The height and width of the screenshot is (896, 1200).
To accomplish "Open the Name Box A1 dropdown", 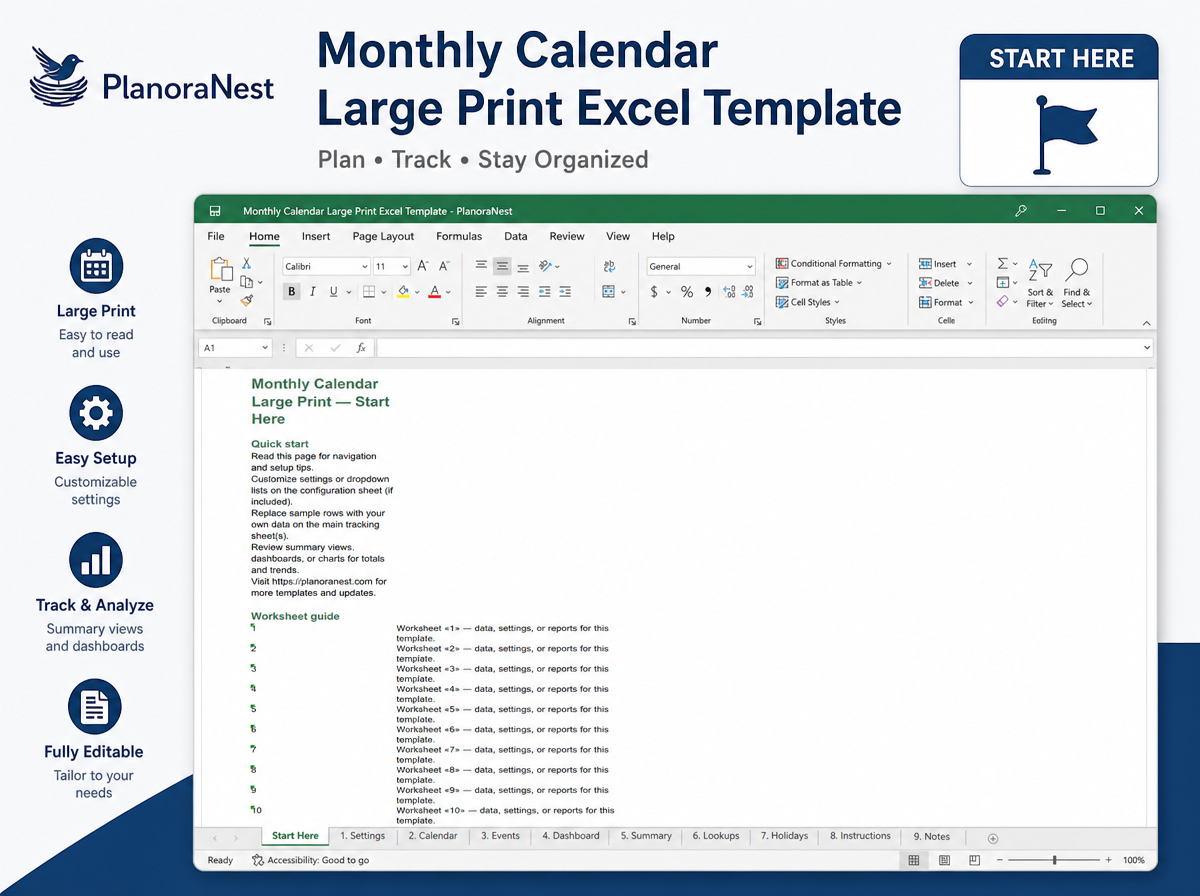I will pyautogui.click(x=265, y=348).
